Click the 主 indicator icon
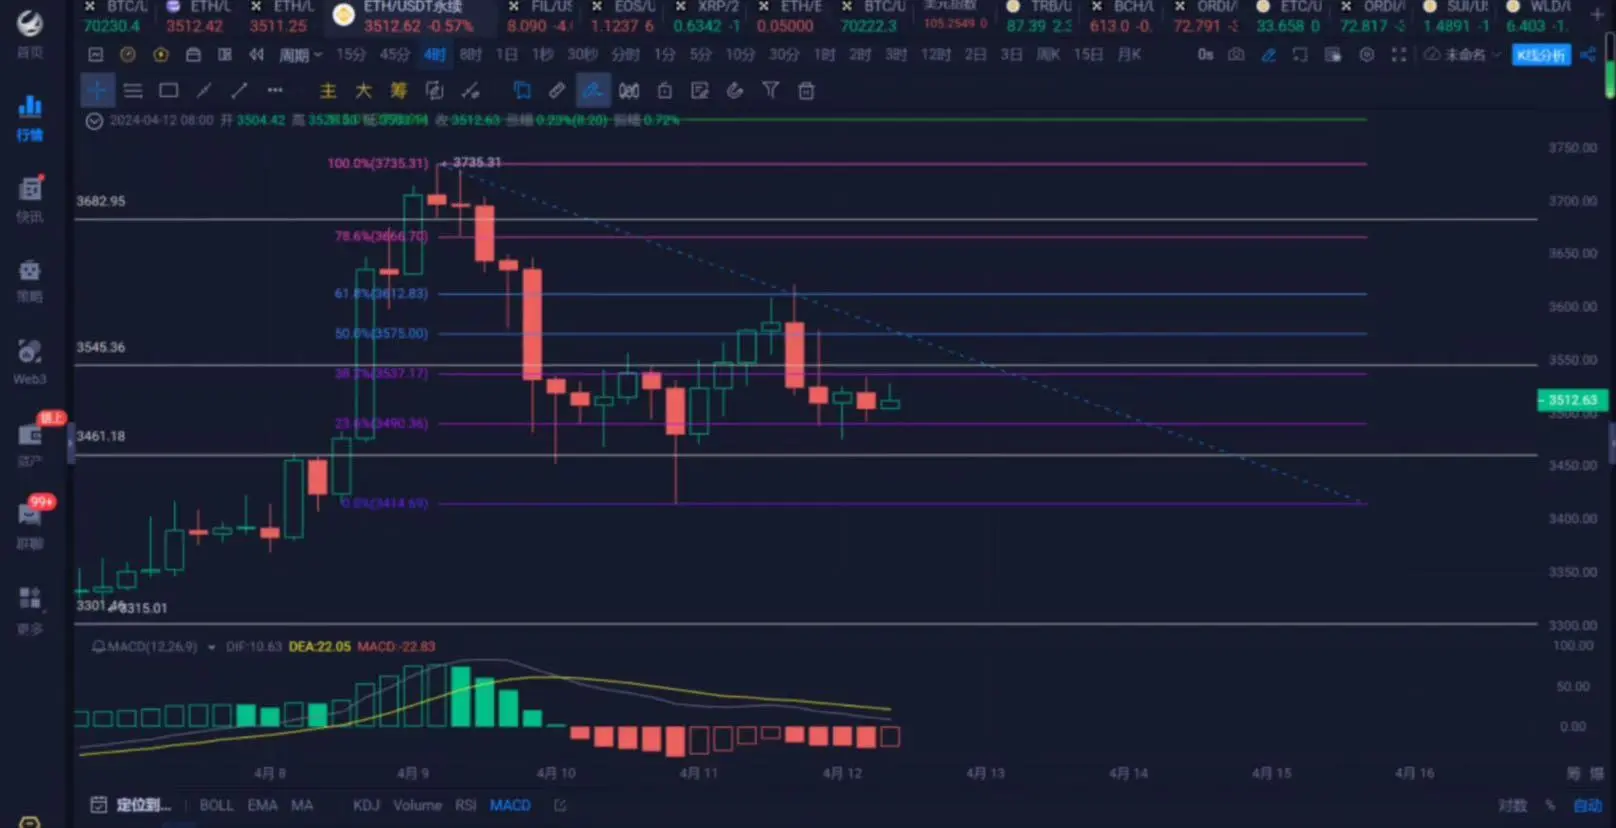The width and height of the screenshot is (1616, 828). pyautogui.click(x=328, y=91)
